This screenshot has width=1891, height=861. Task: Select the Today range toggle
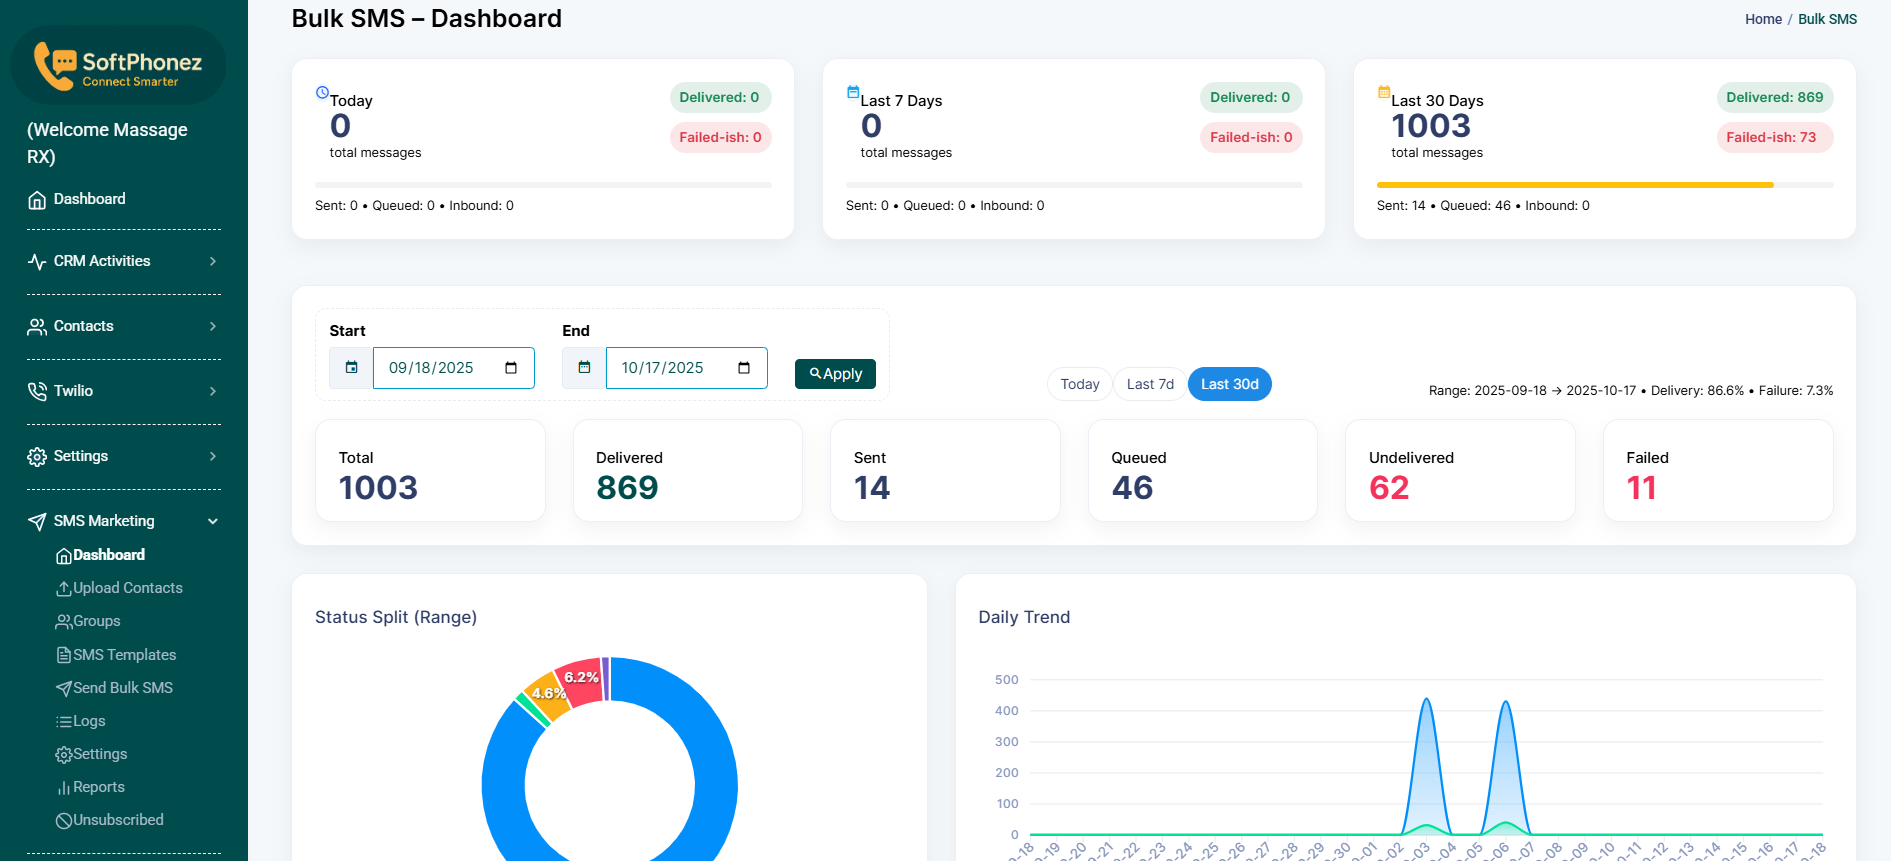tap(1079, 384)
